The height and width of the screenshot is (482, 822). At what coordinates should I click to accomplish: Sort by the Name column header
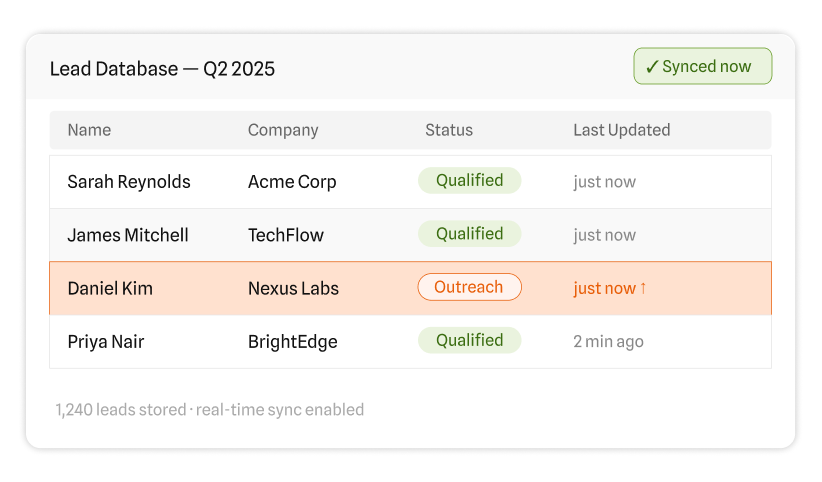89,130
